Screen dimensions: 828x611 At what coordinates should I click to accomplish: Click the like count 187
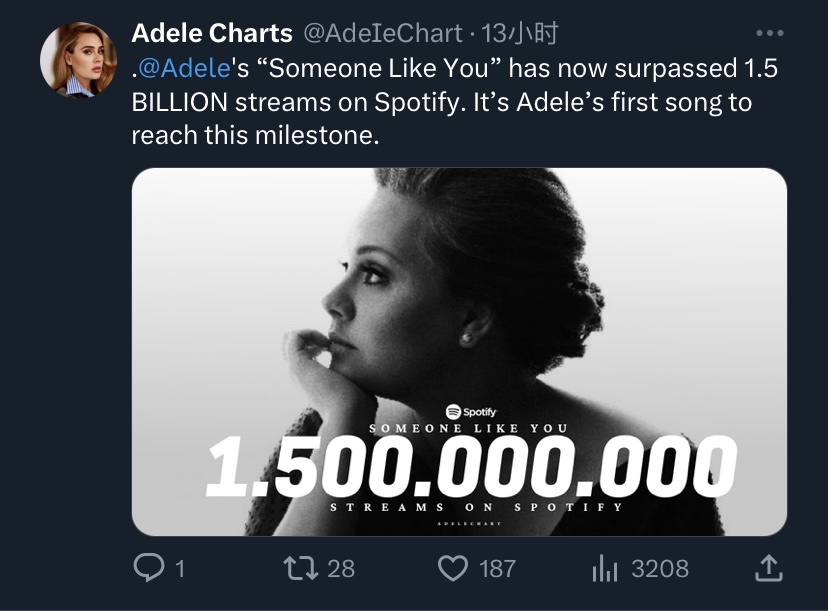point(497,569)
